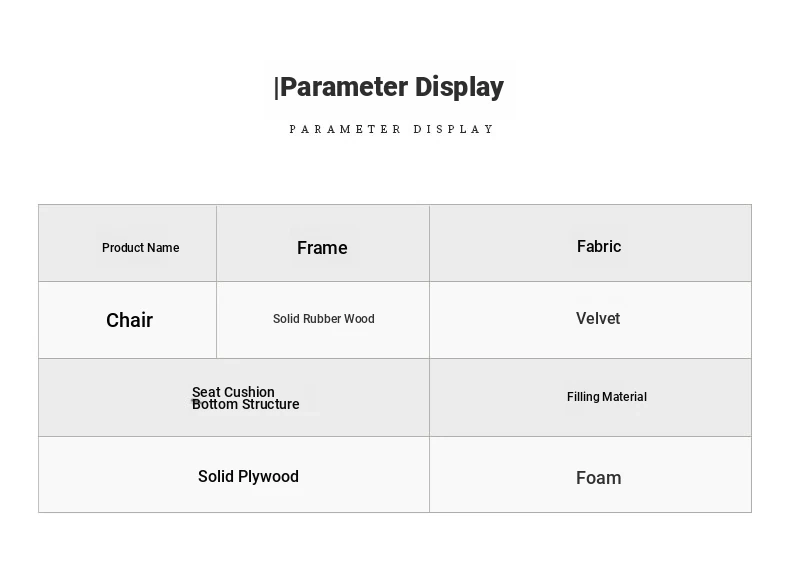Click the "Seat Cushion" text line
The width and height of the screenshot is (790, 579).
tap(233, 391)
